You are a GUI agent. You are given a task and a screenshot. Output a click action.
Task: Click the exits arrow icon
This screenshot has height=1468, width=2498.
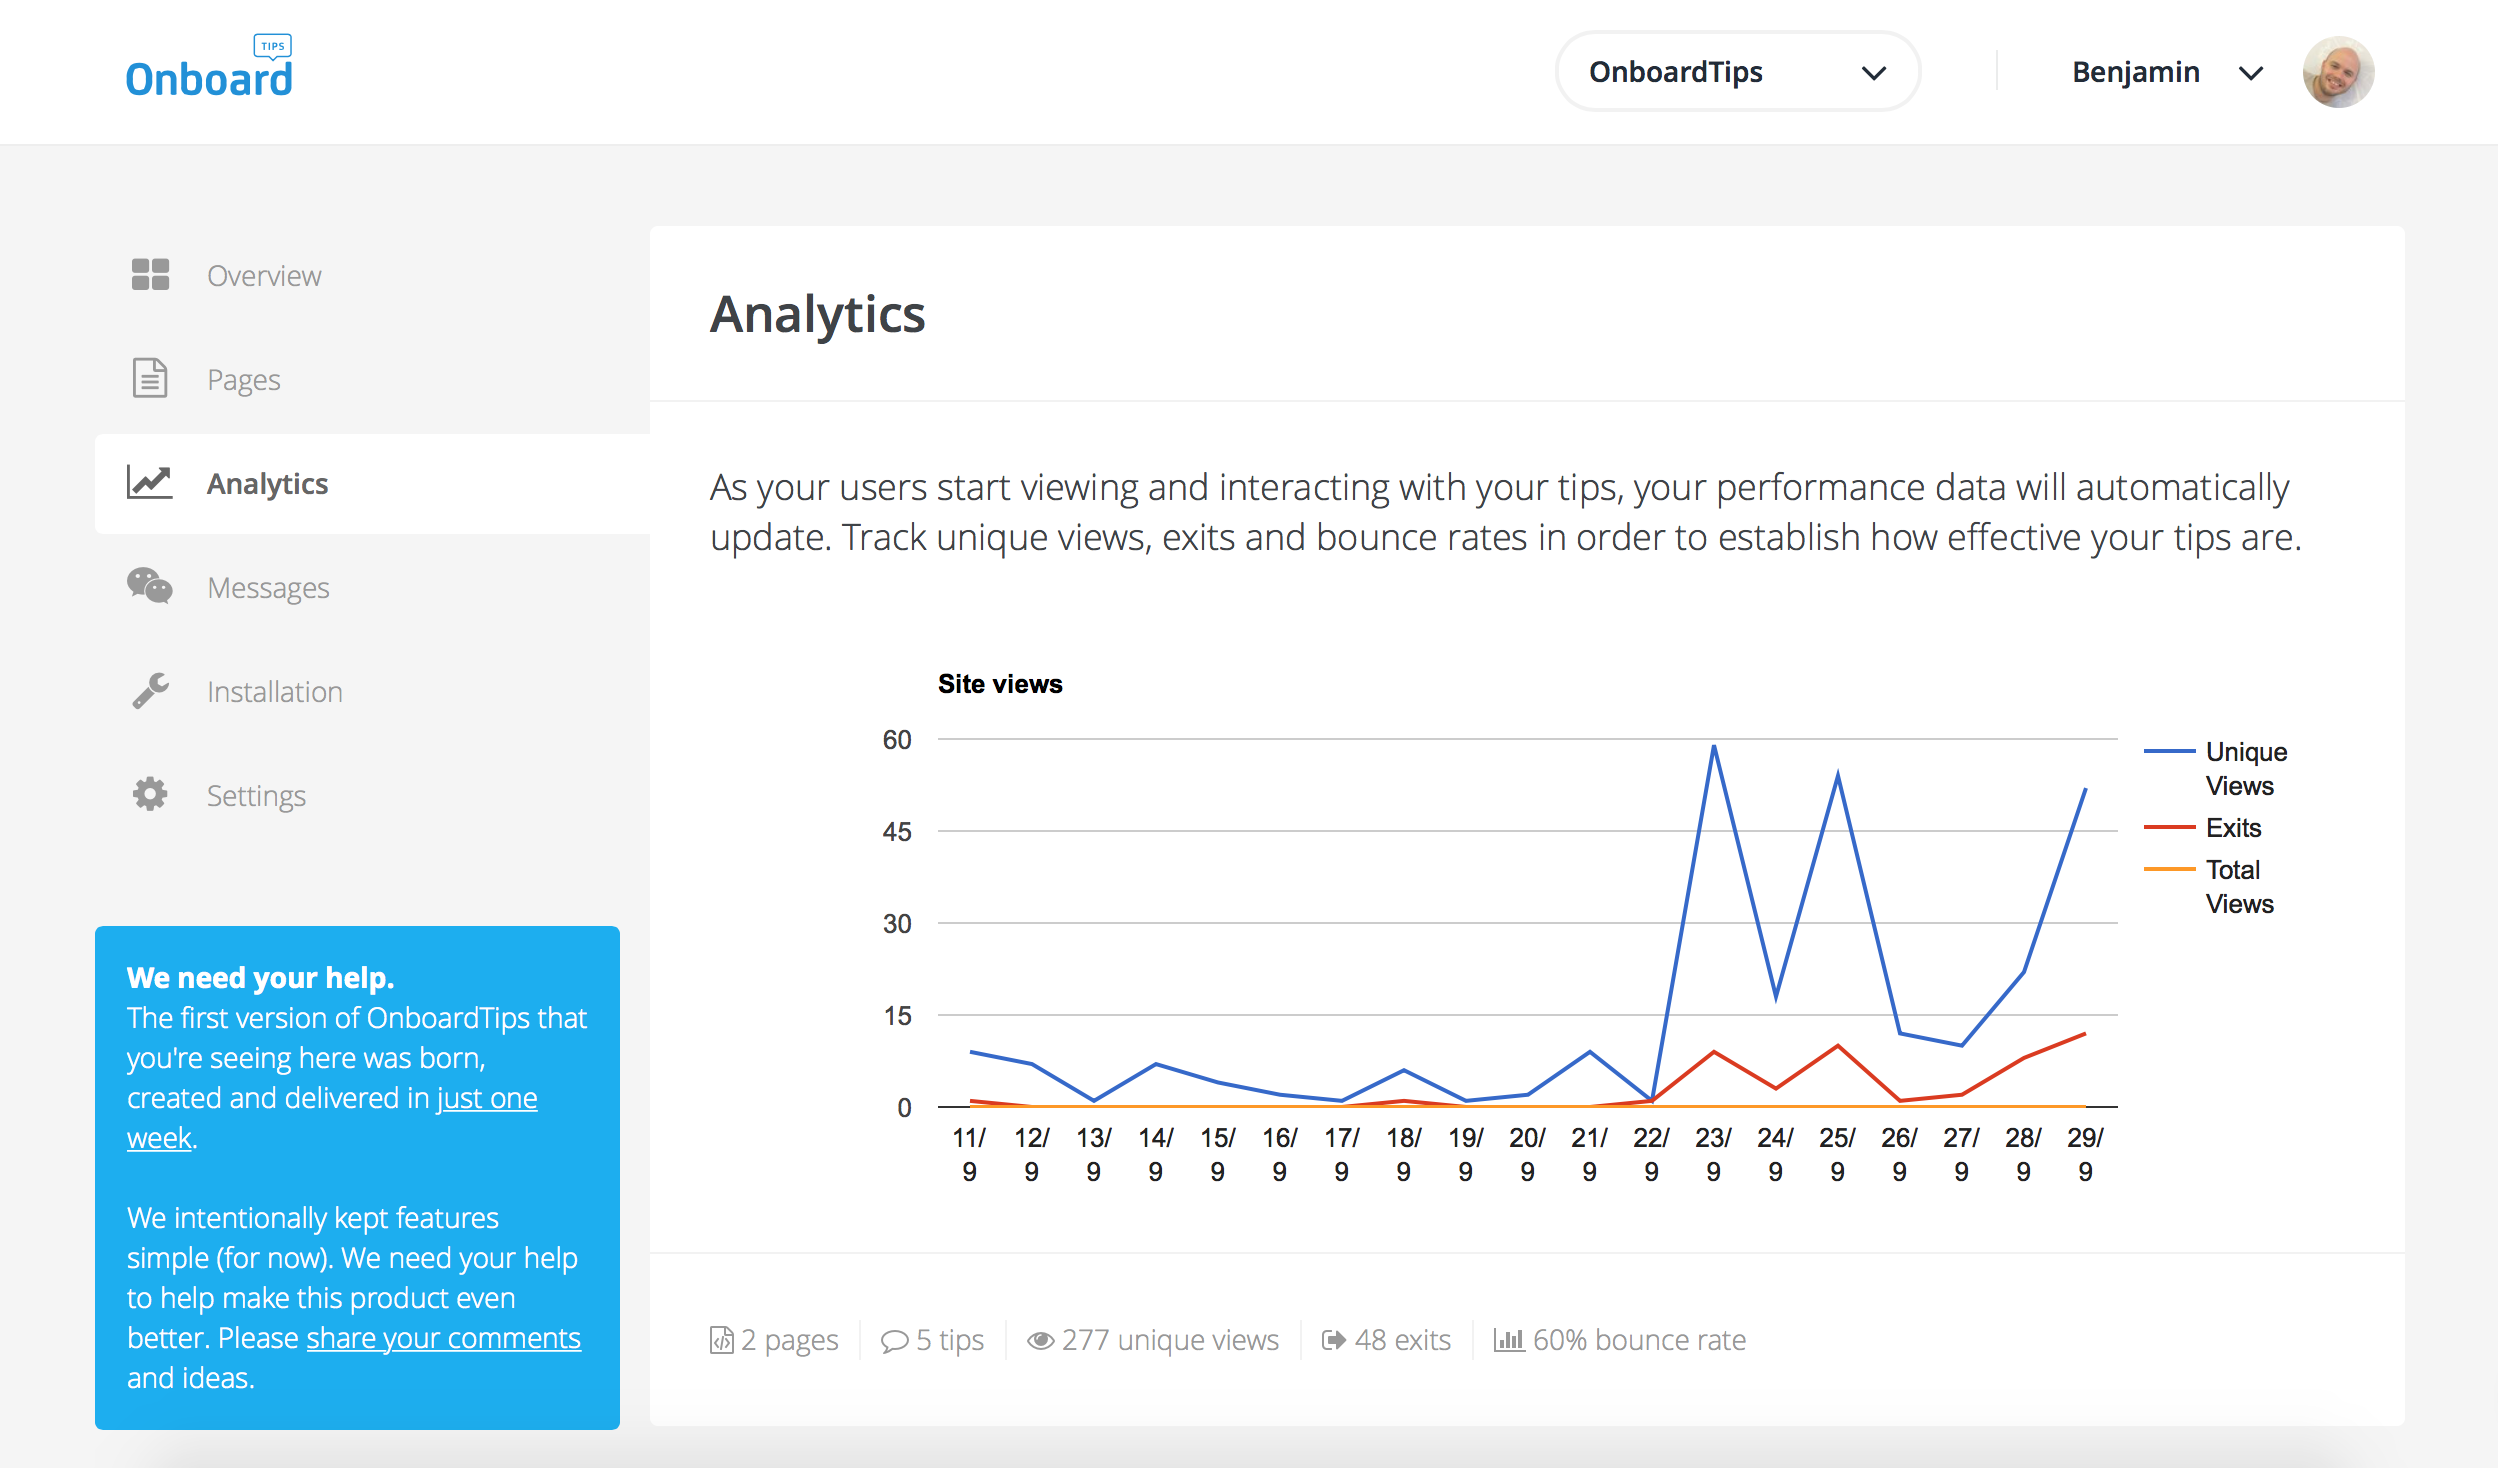(x=1333, y=1340)
